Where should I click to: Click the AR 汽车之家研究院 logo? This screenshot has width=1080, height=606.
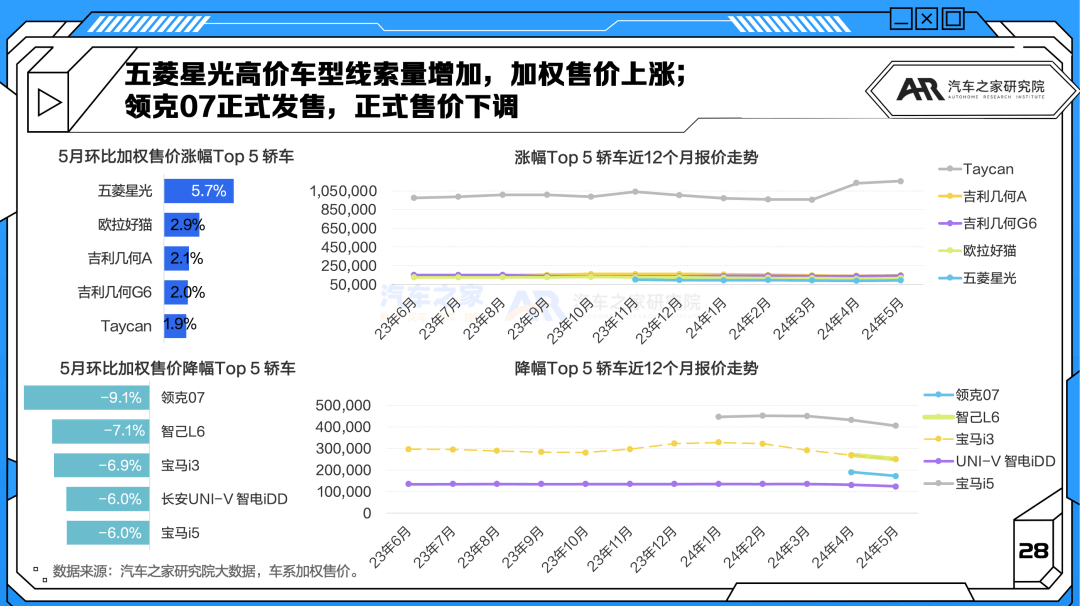[x=970, y=90]
